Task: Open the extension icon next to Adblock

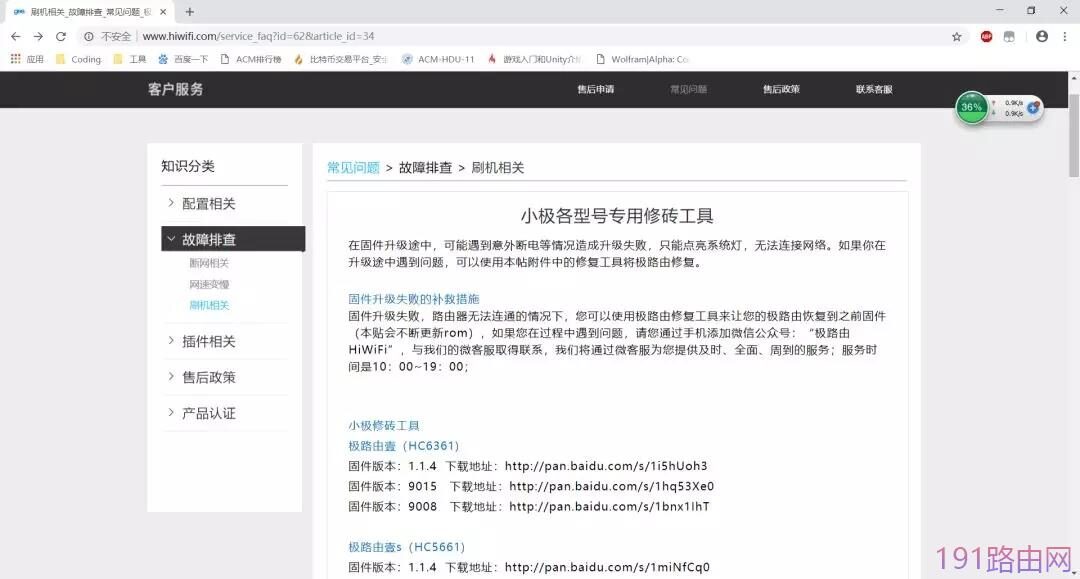Action: 1009,36
